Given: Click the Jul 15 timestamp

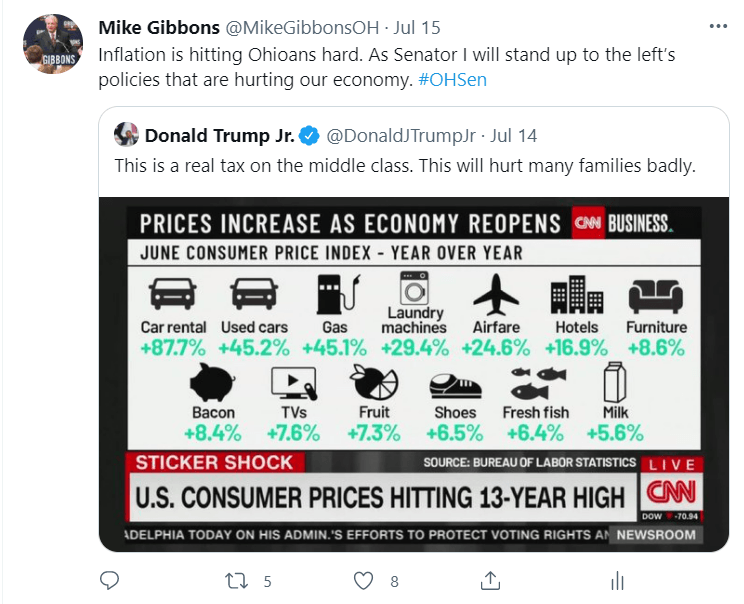Looking at the screenshot, I should [x=417, y=28].
